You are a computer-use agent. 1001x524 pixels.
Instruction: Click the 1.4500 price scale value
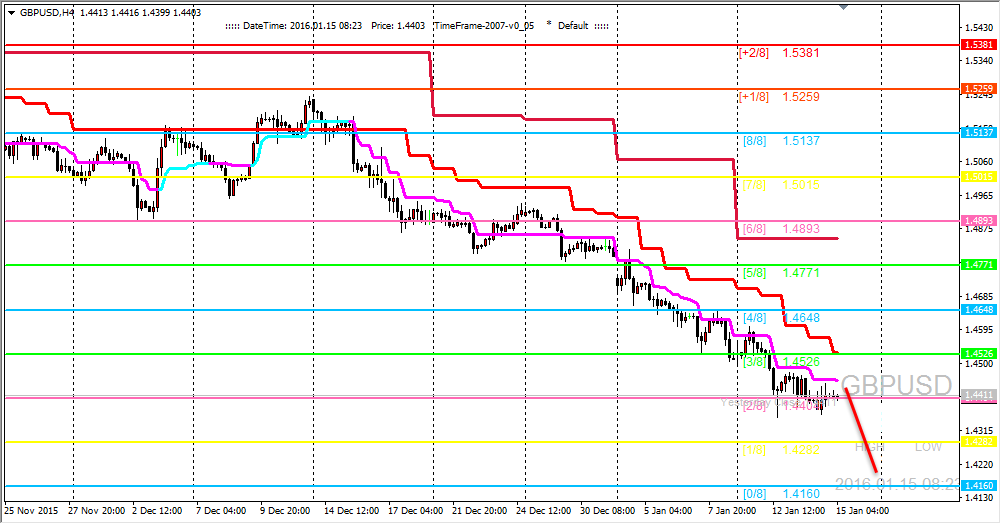pos(979,364)
